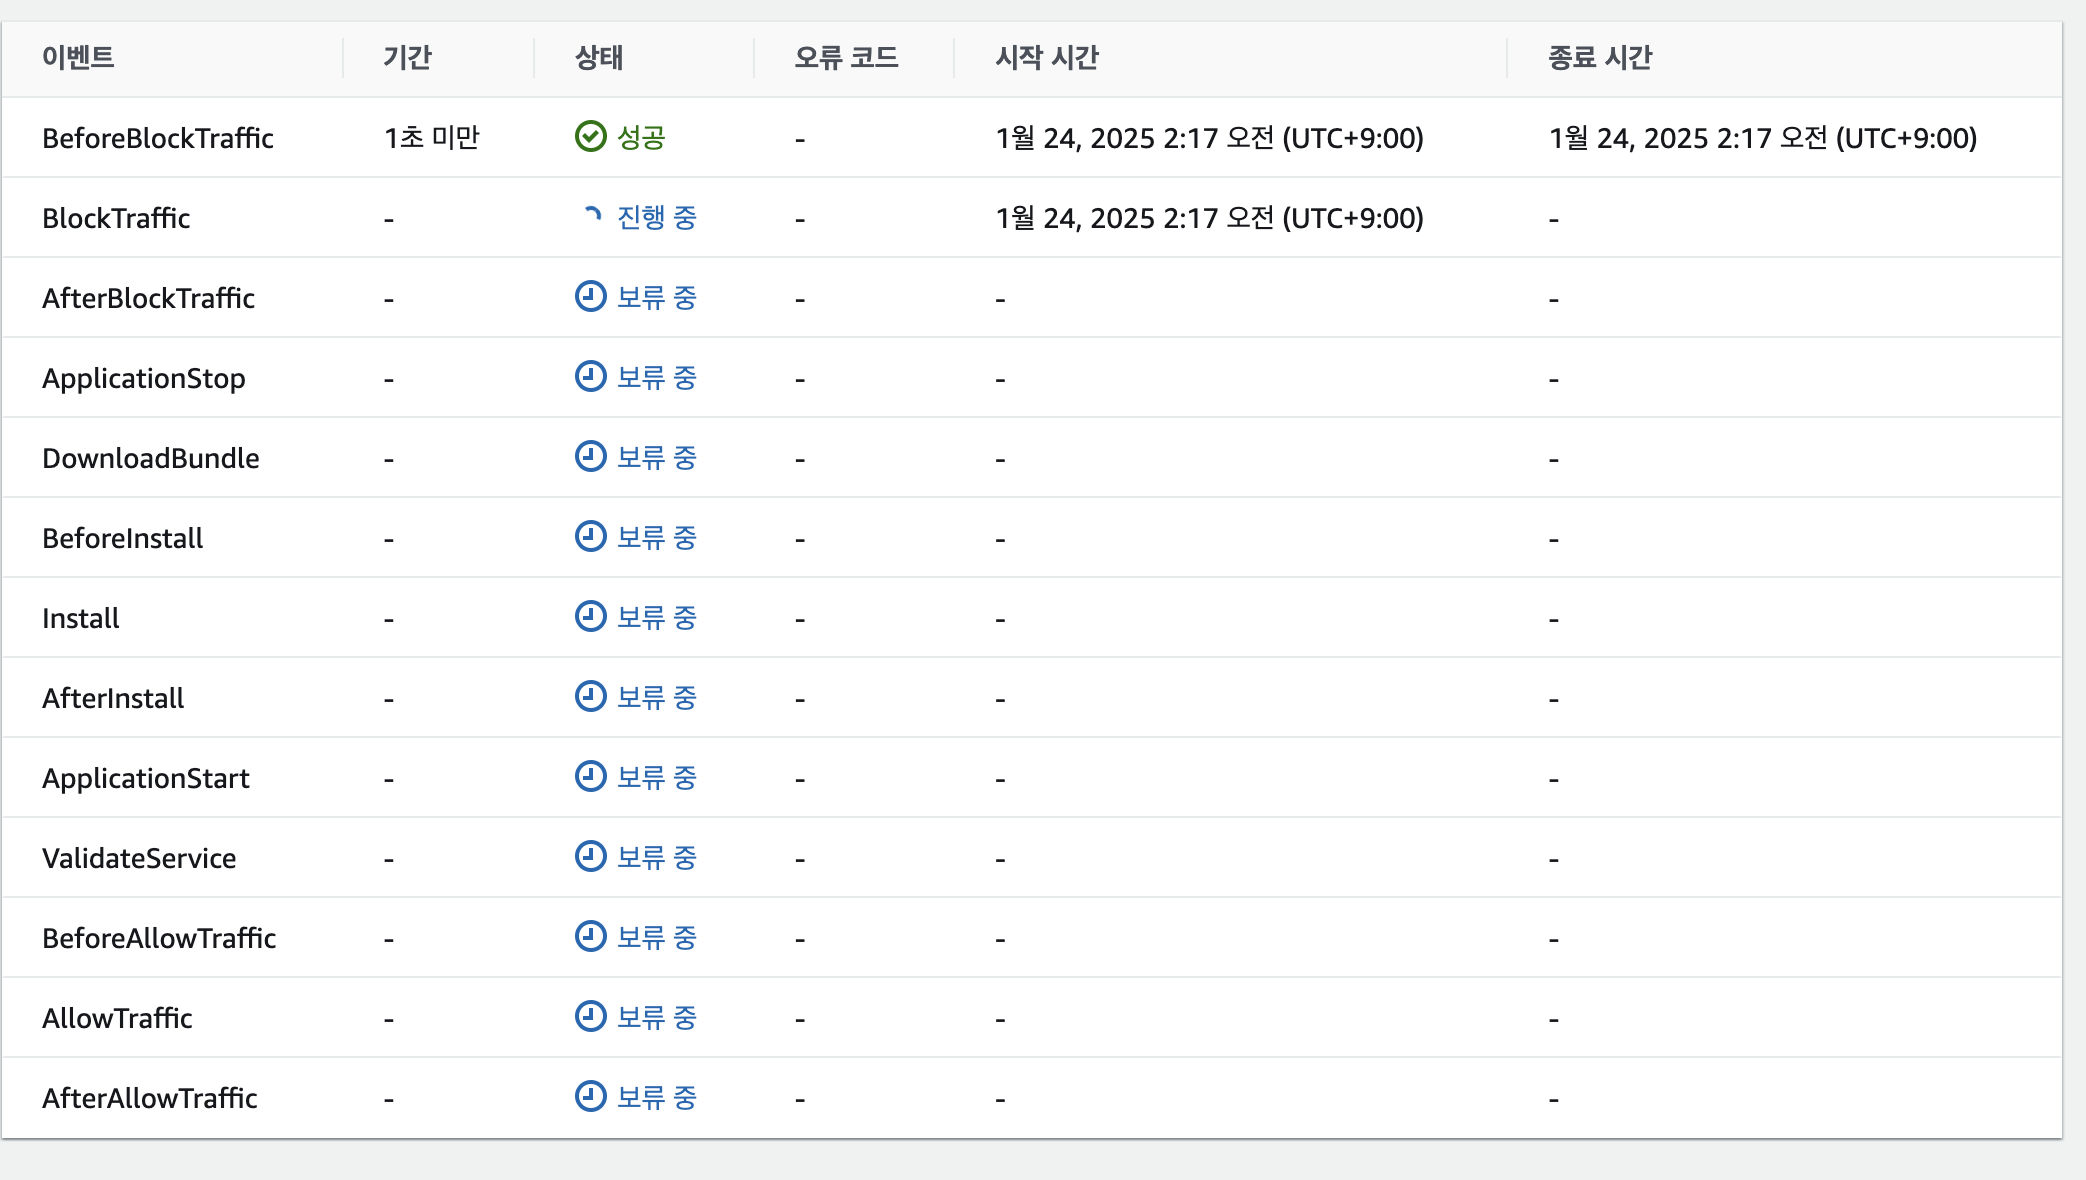Screen dimensions: 2086x1180
Task: Click the 진행 중 status text for BlockTraffic
Action: tap(656, 217)
